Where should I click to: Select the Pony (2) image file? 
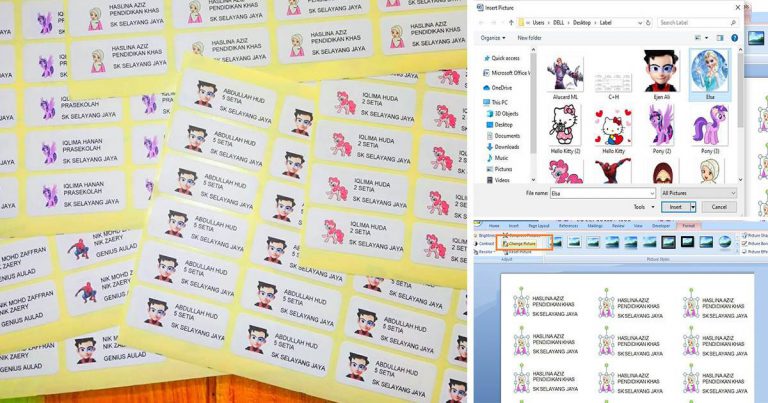point(661,130)
